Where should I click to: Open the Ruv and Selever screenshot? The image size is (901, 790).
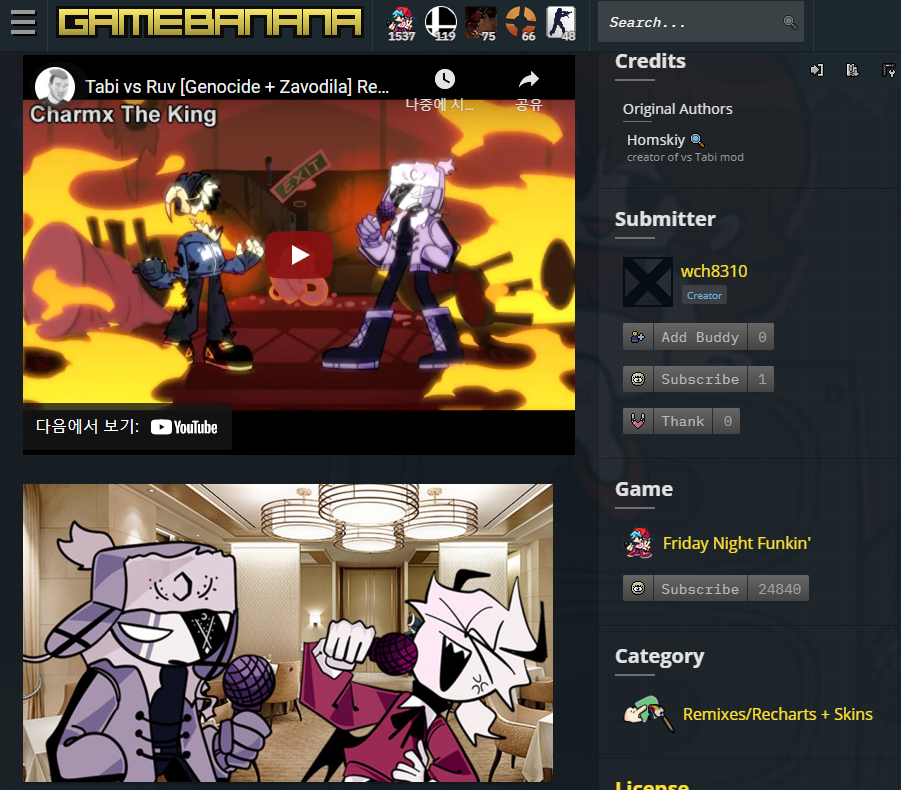click(x=288, y=633)
